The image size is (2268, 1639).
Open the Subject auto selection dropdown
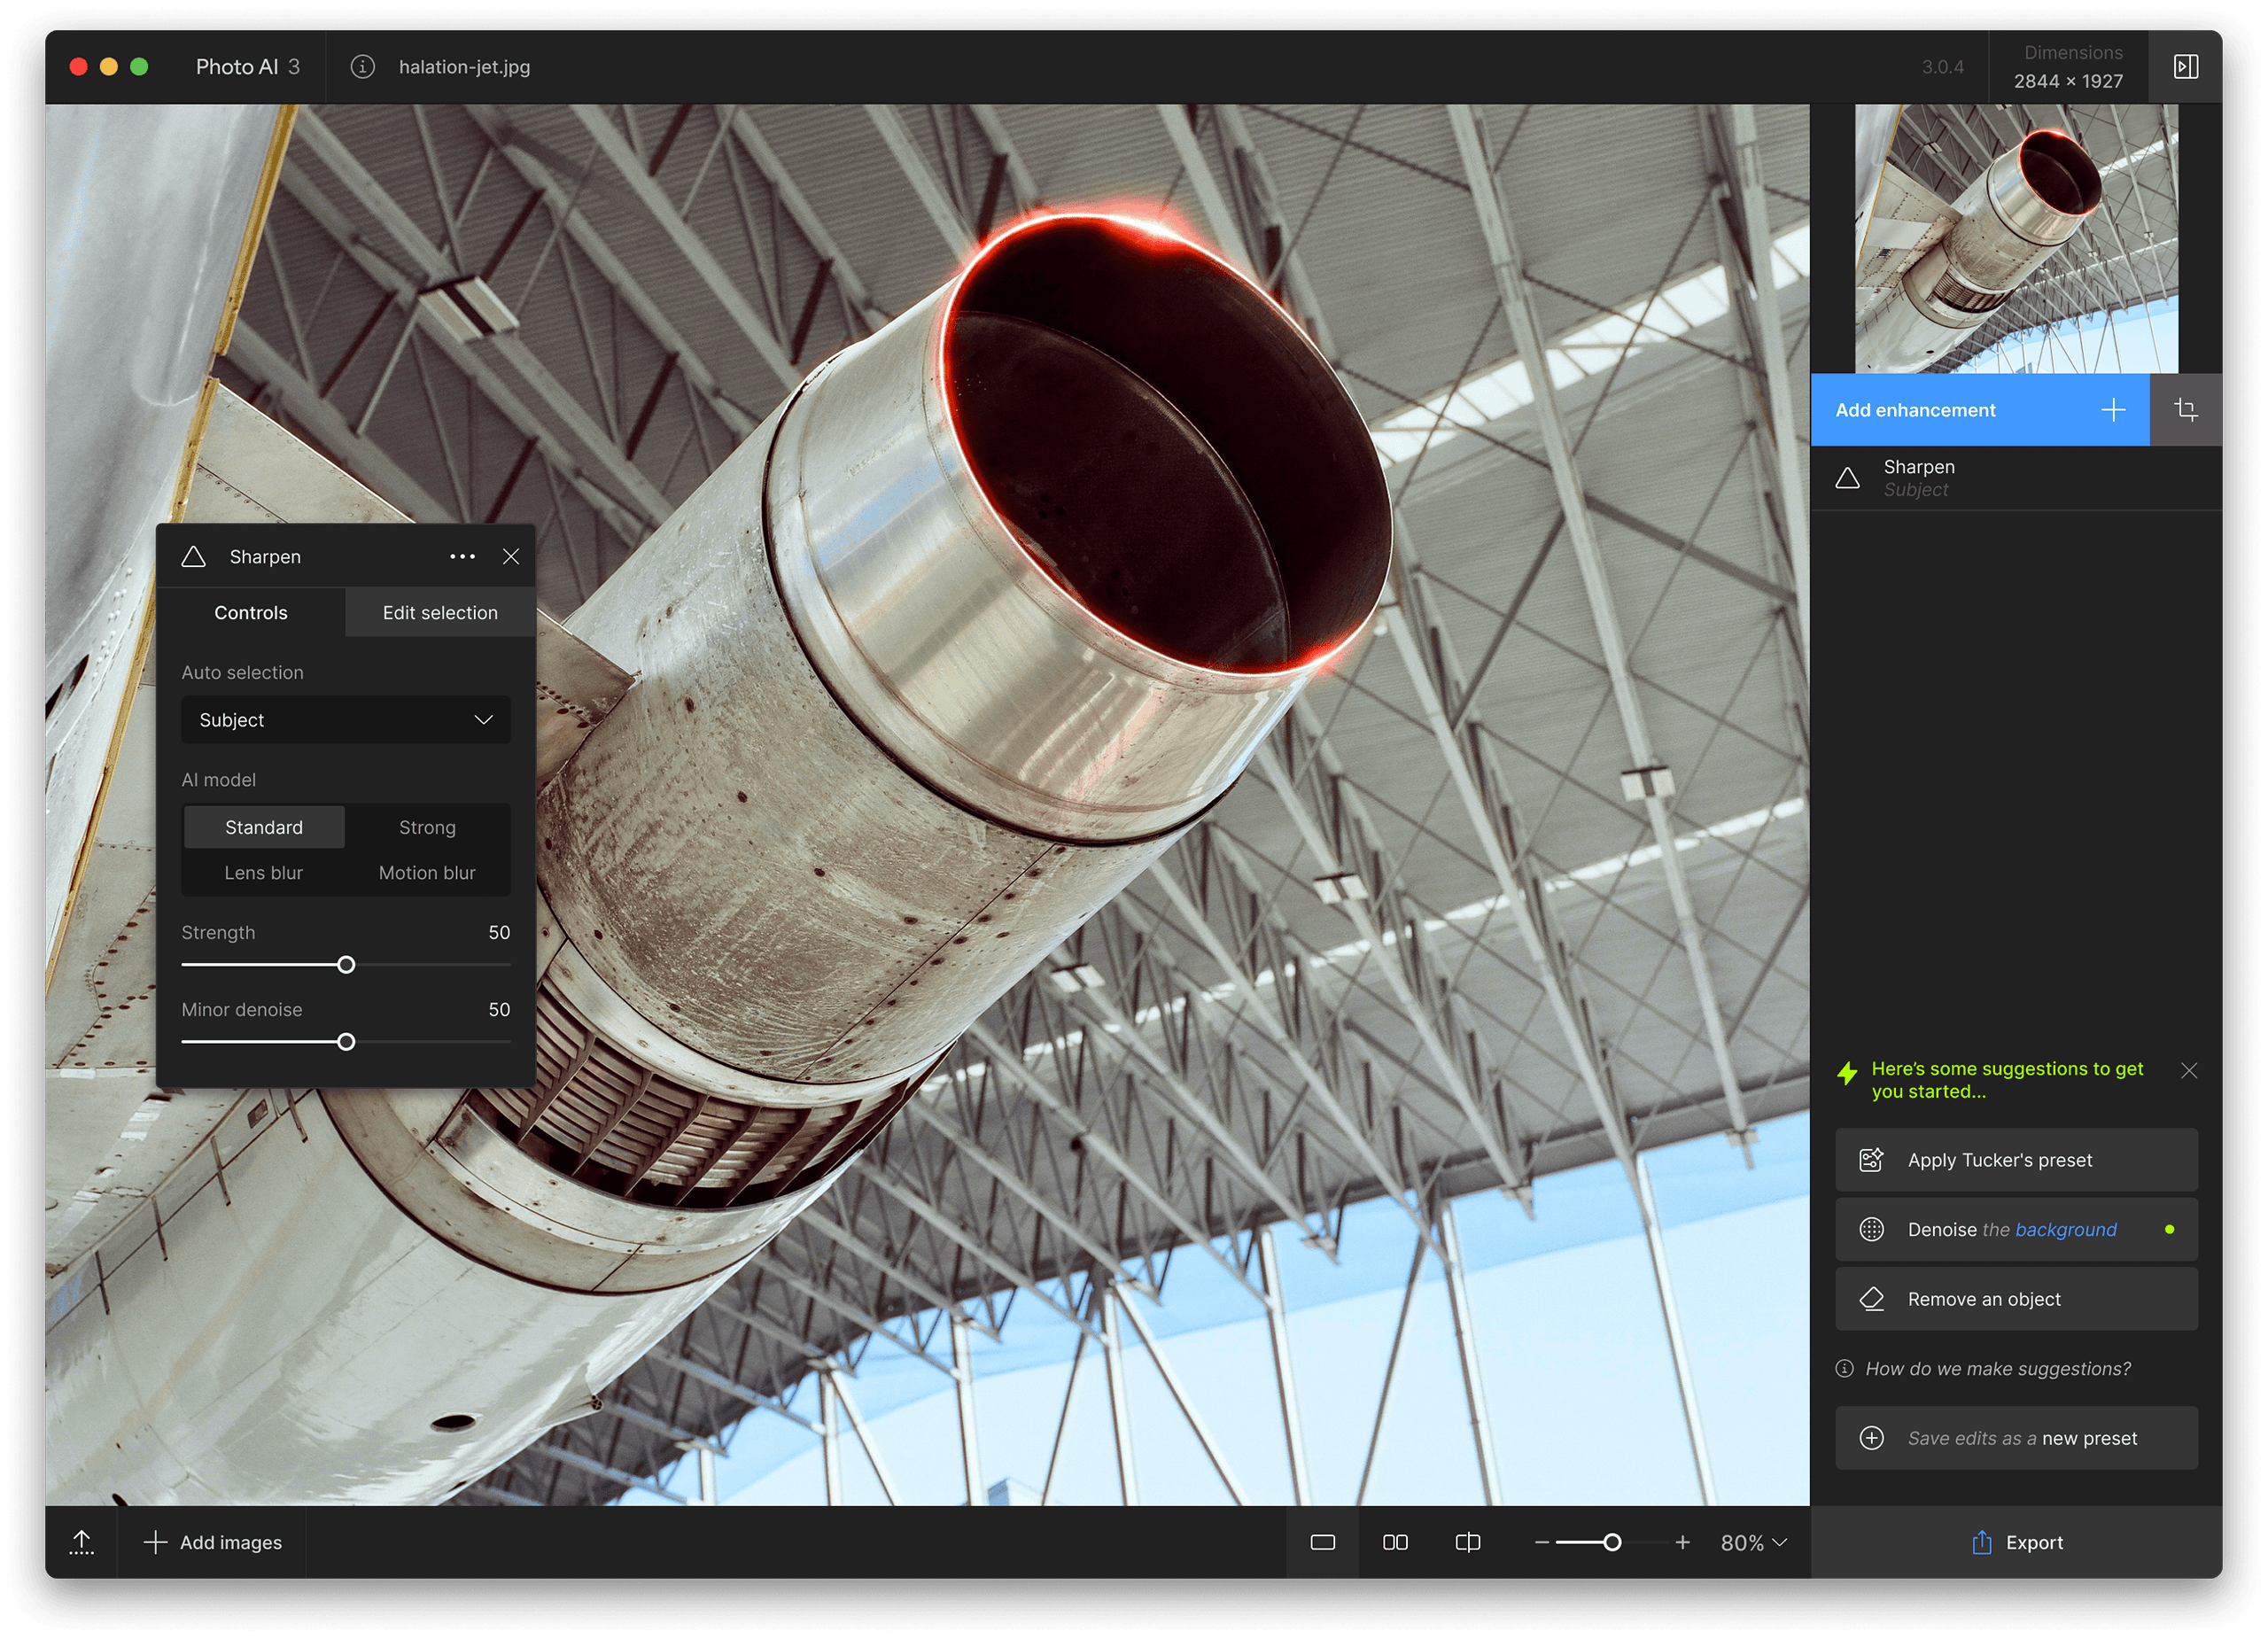click(x=345, y=720)
